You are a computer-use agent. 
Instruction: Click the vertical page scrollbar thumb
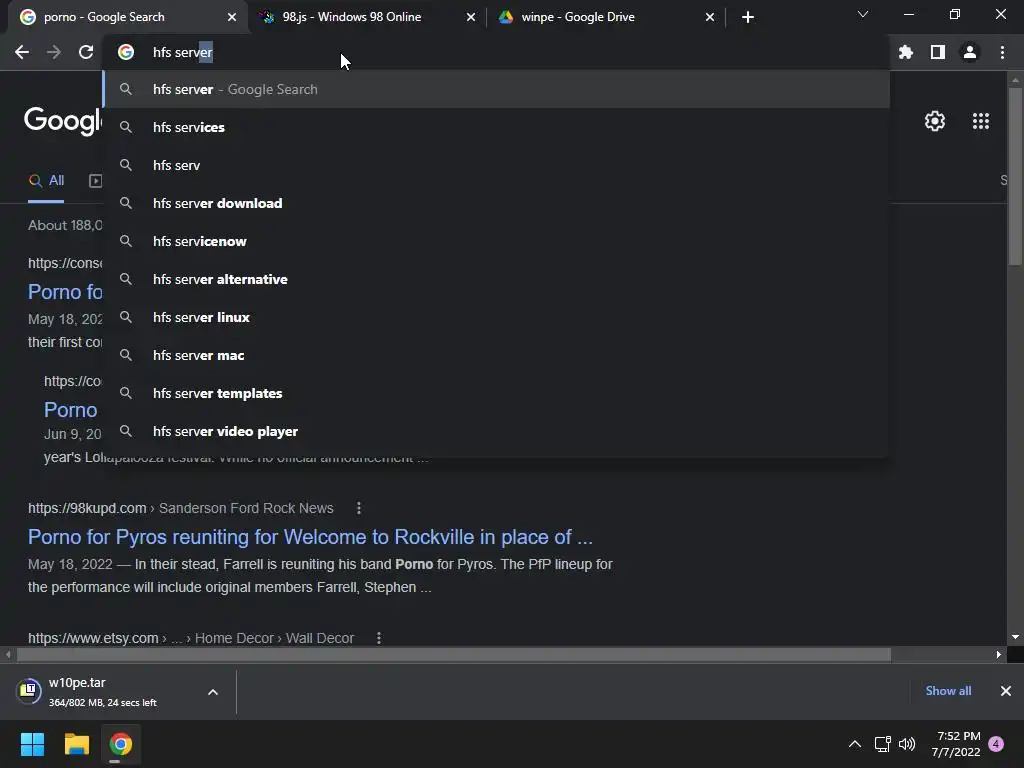(x=1014, y=176)
